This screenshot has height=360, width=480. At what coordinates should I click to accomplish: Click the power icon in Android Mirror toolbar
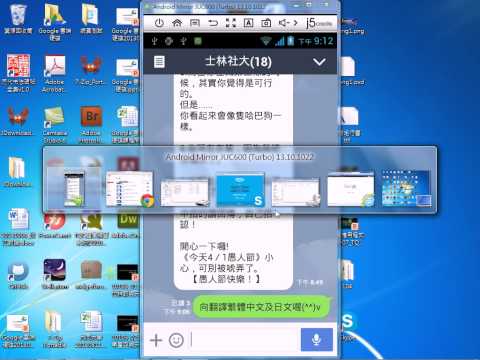pyautogui.click(x=159, y=23)
